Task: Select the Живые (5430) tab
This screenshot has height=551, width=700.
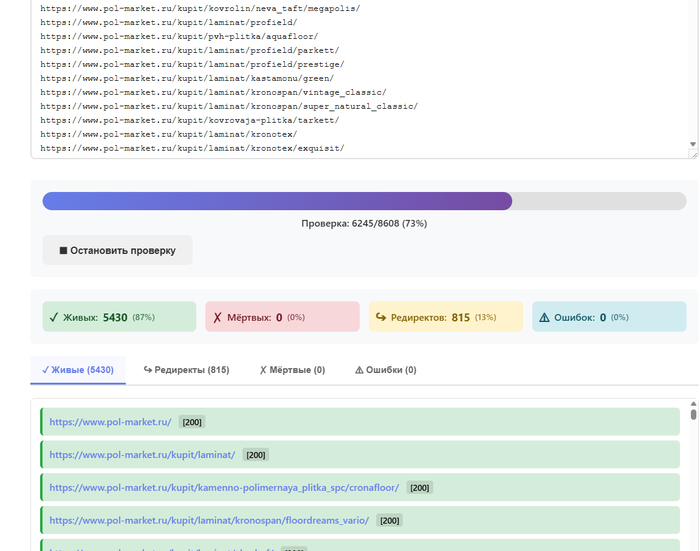Action: point(78,370)
